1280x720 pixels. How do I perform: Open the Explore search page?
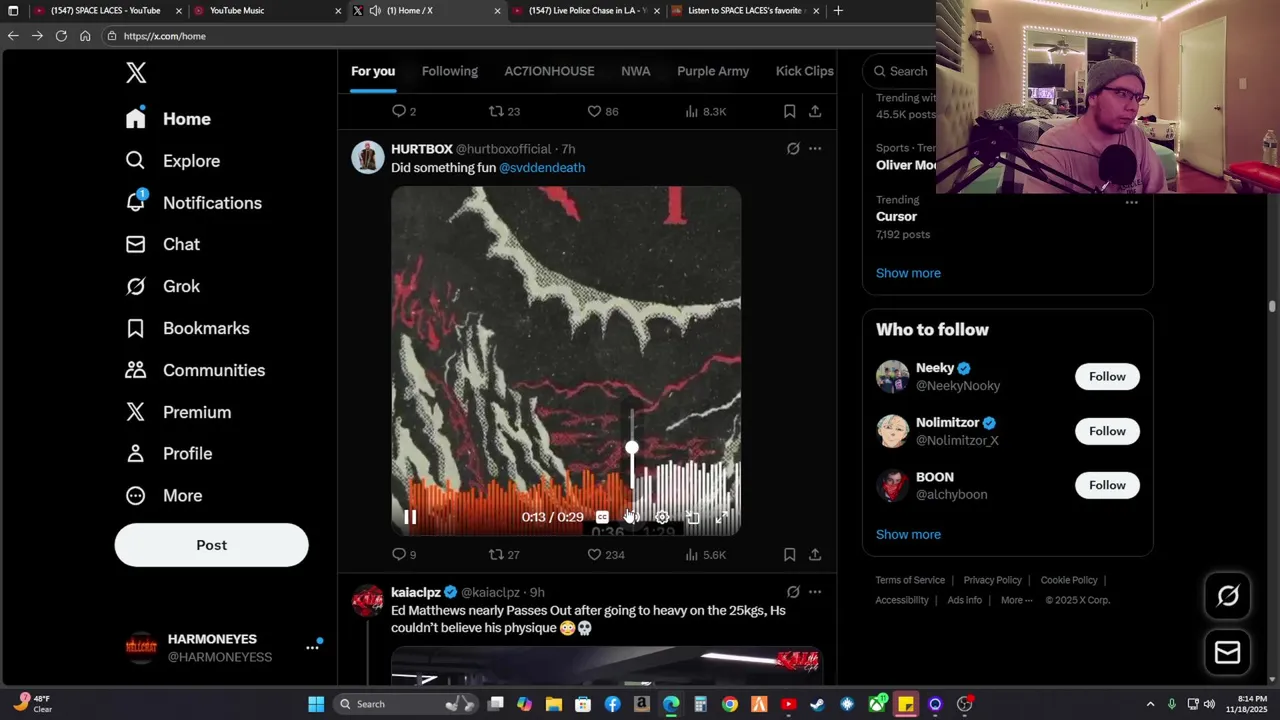(x=172, y=161)
